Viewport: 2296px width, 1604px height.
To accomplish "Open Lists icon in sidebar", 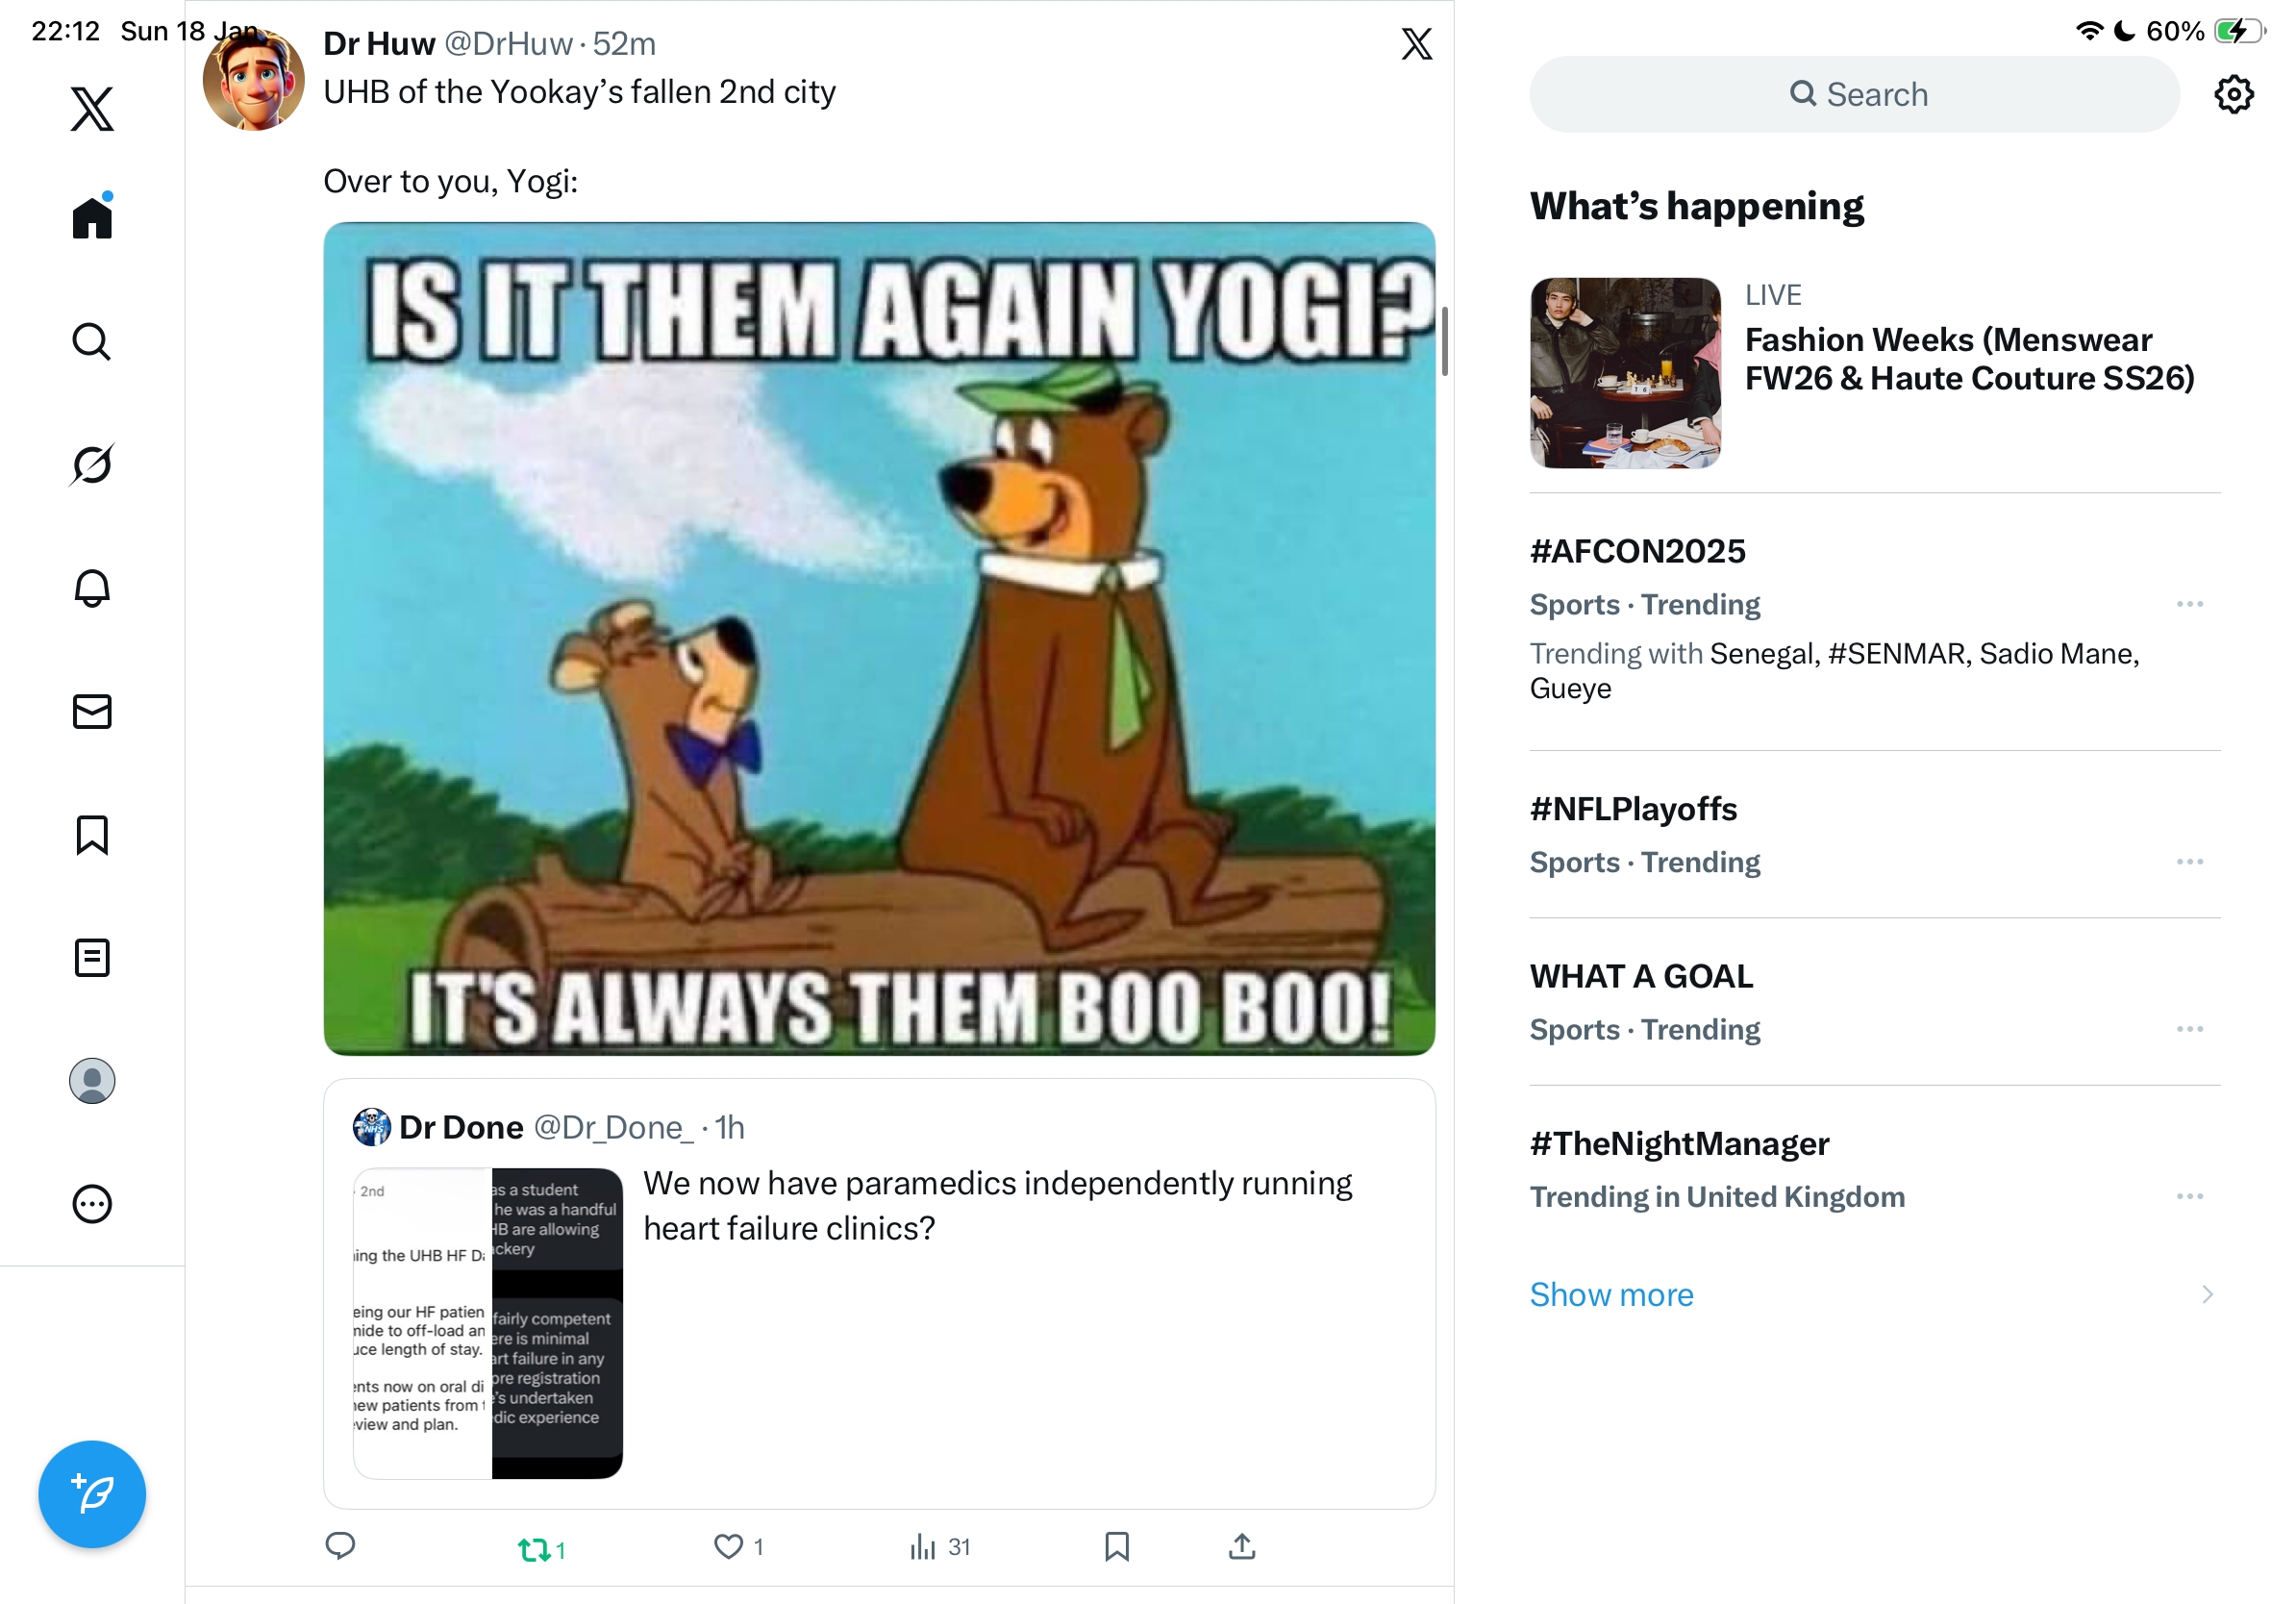I will pos(92,957).
